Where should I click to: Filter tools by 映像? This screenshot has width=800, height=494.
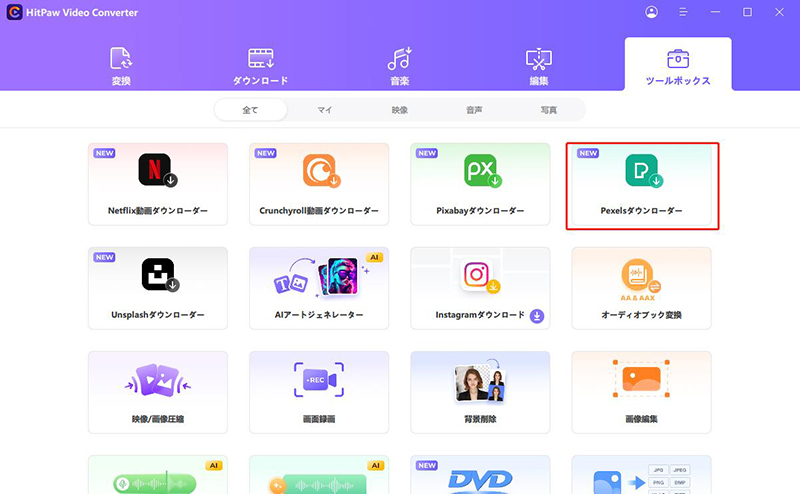(x=399, y=110)
